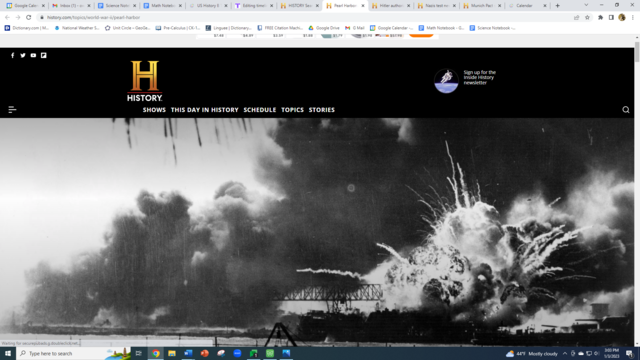Open Linguee Dictionary bookmark
This screenshot has height=360, width=640.
click(228, 28)
